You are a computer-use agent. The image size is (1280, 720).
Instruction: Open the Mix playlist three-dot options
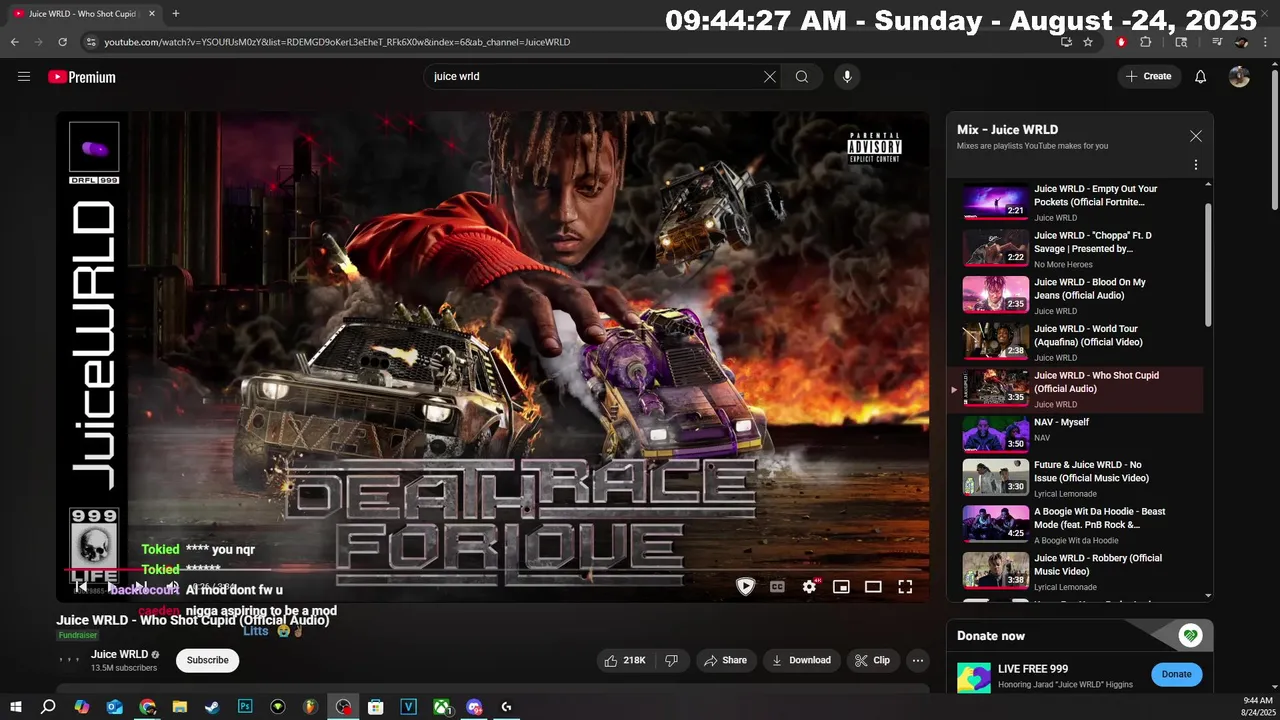(x=1196, y=165)
